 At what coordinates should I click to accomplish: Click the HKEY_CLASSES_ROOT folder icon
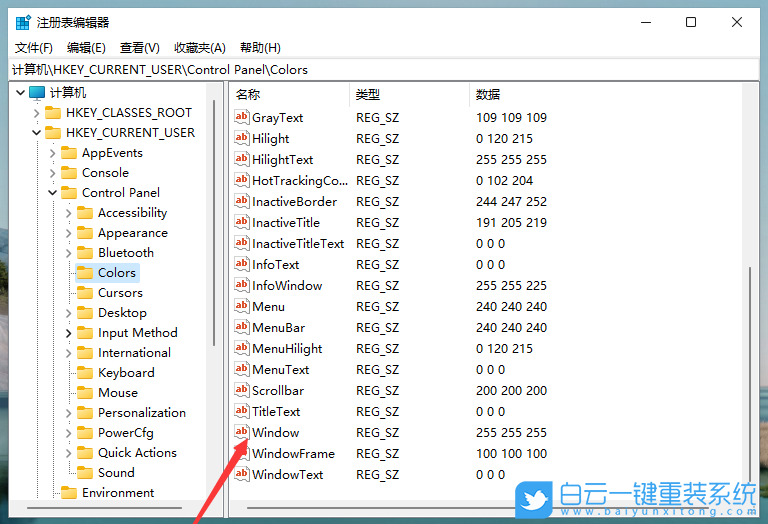pyautogui.click(x=53, y=113)
